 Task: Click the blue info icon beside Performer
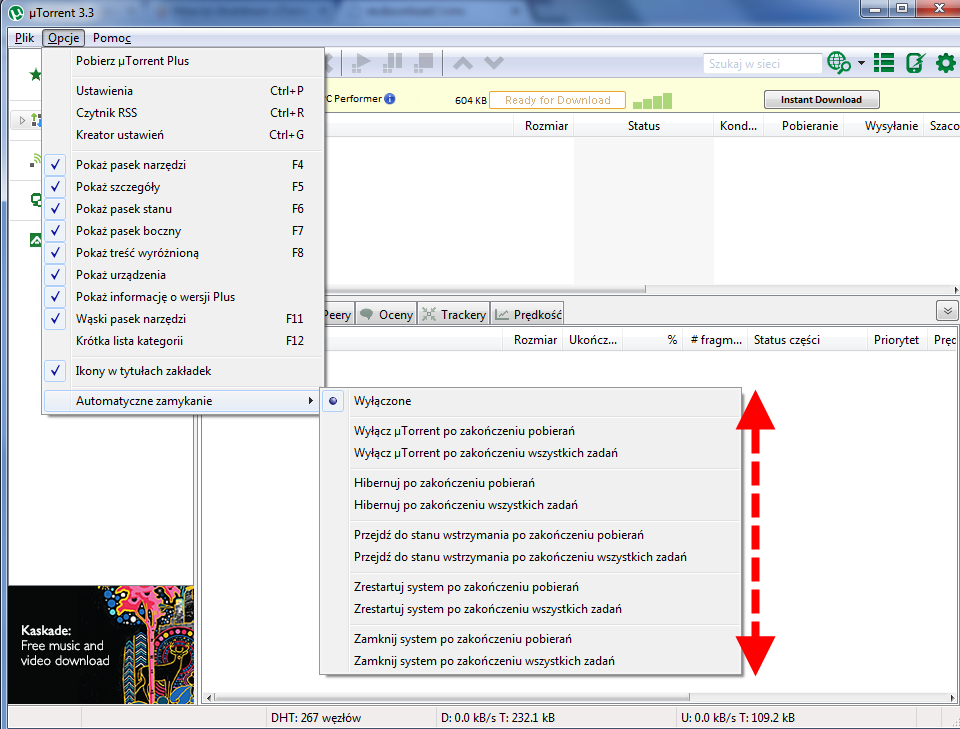click(390, 99)
